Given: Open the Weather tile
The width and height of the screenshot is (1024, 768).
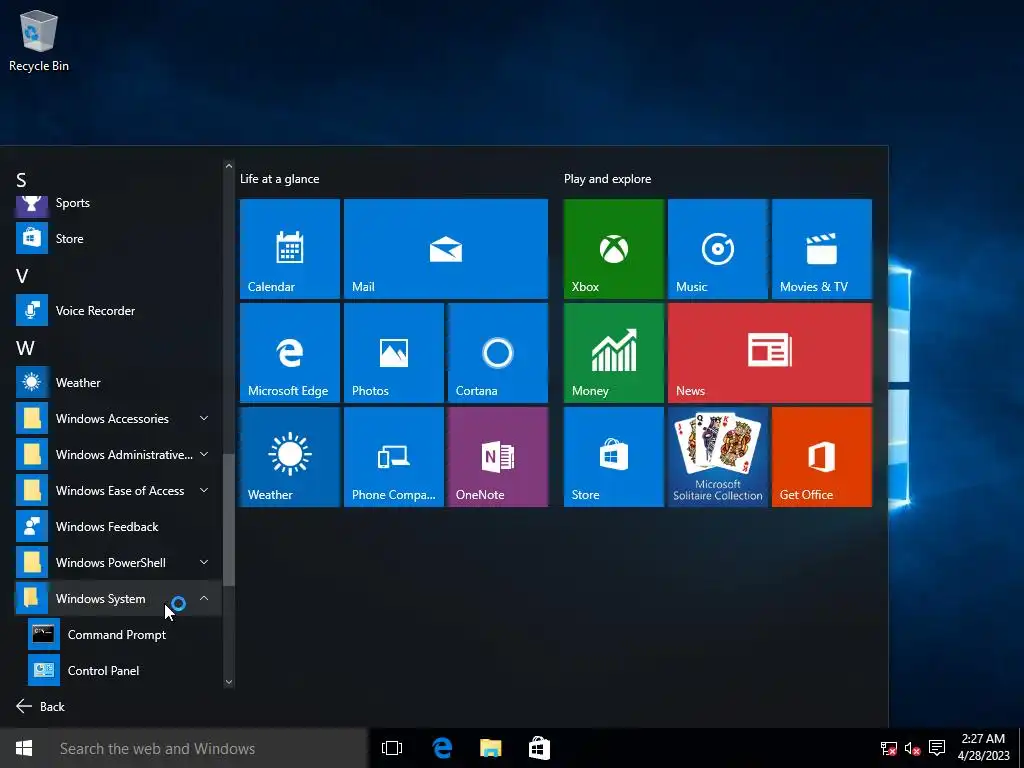Looking at the screenshot, I should click(290, 456).
